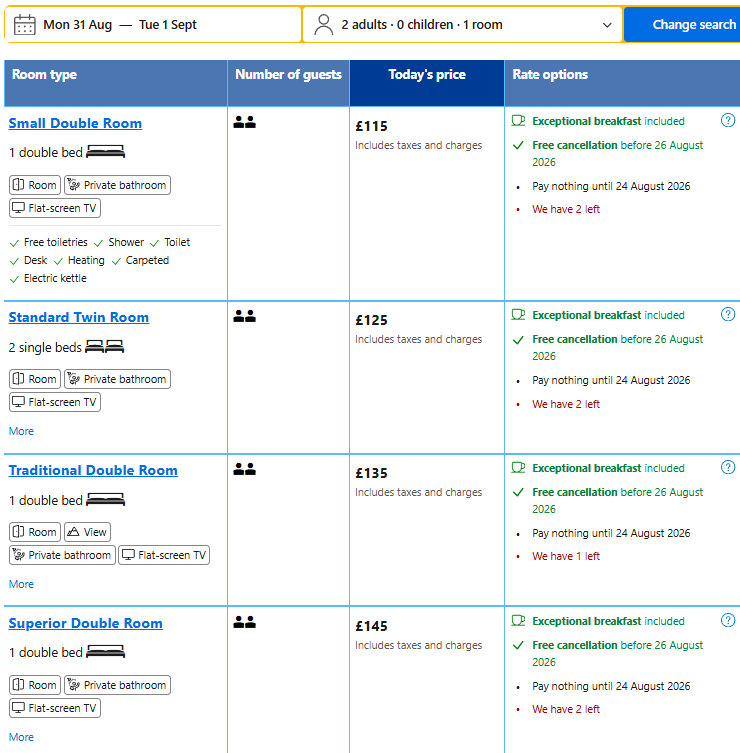This screenshot has width=740, height=753.
Task: Click Exceptional breakfast included for Small Double Room
Action: coord(608,121)
